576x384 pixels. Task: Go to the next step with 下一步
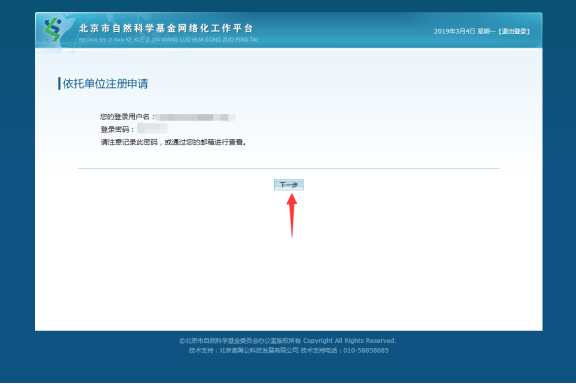click(x=289, y=185)
